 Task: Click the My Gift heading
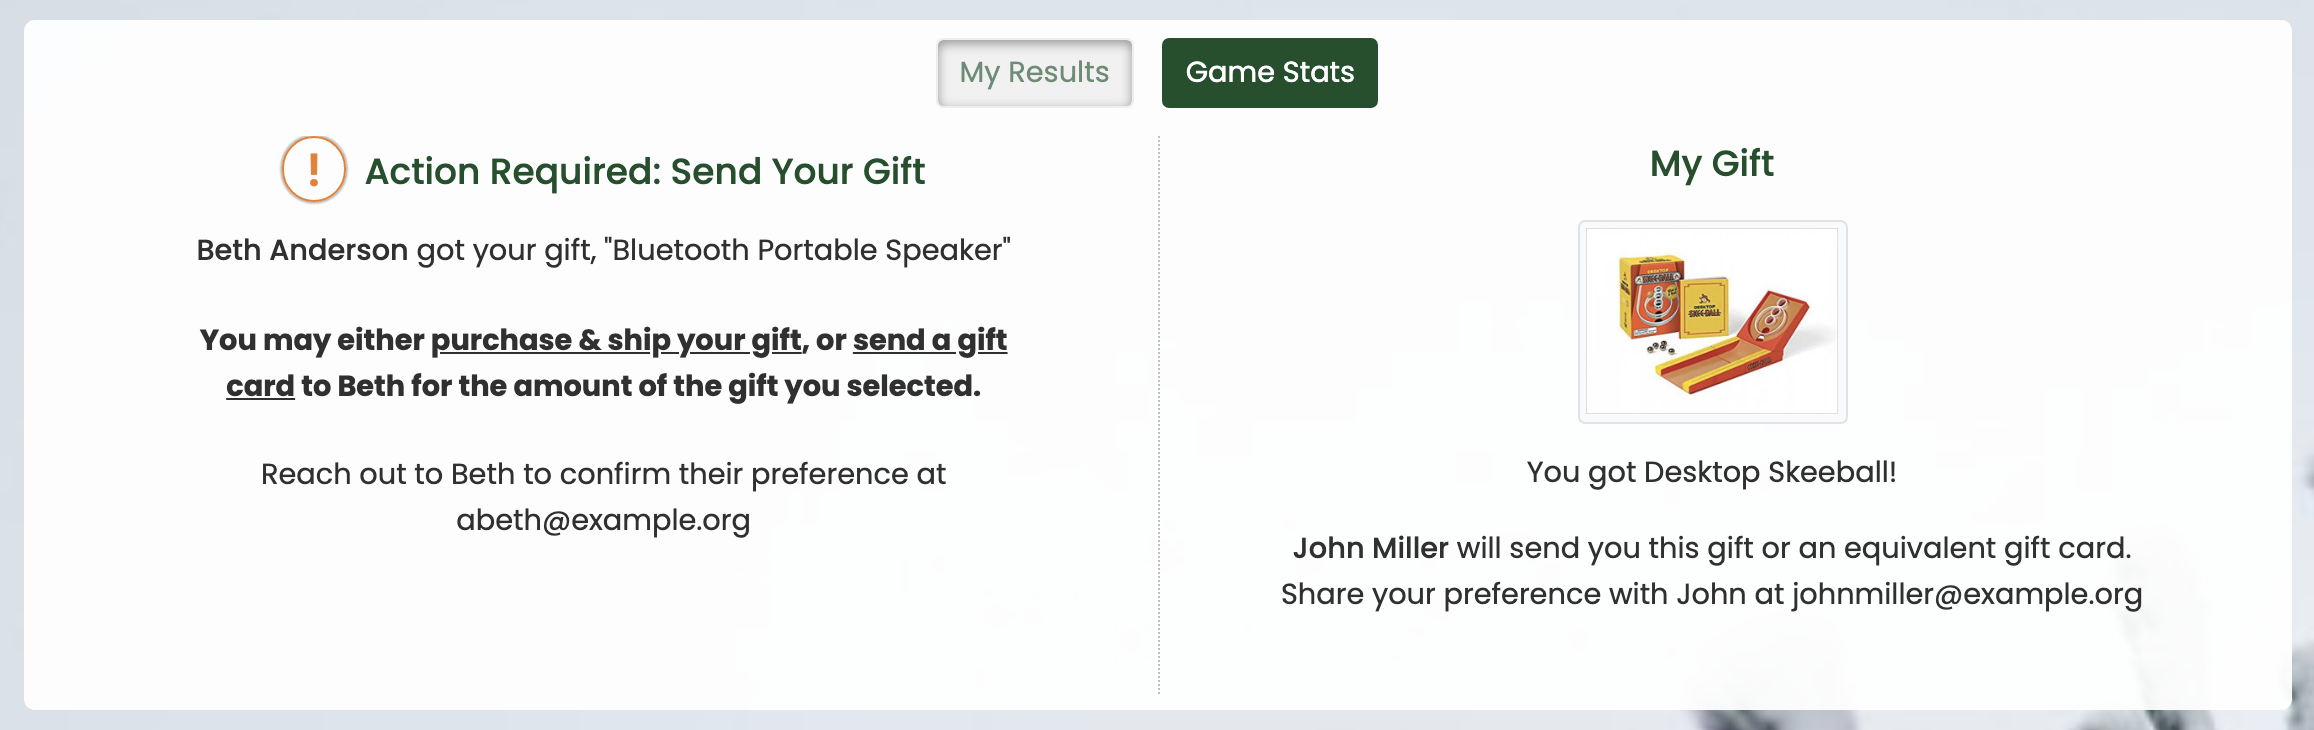click(x=1712, y=163)
